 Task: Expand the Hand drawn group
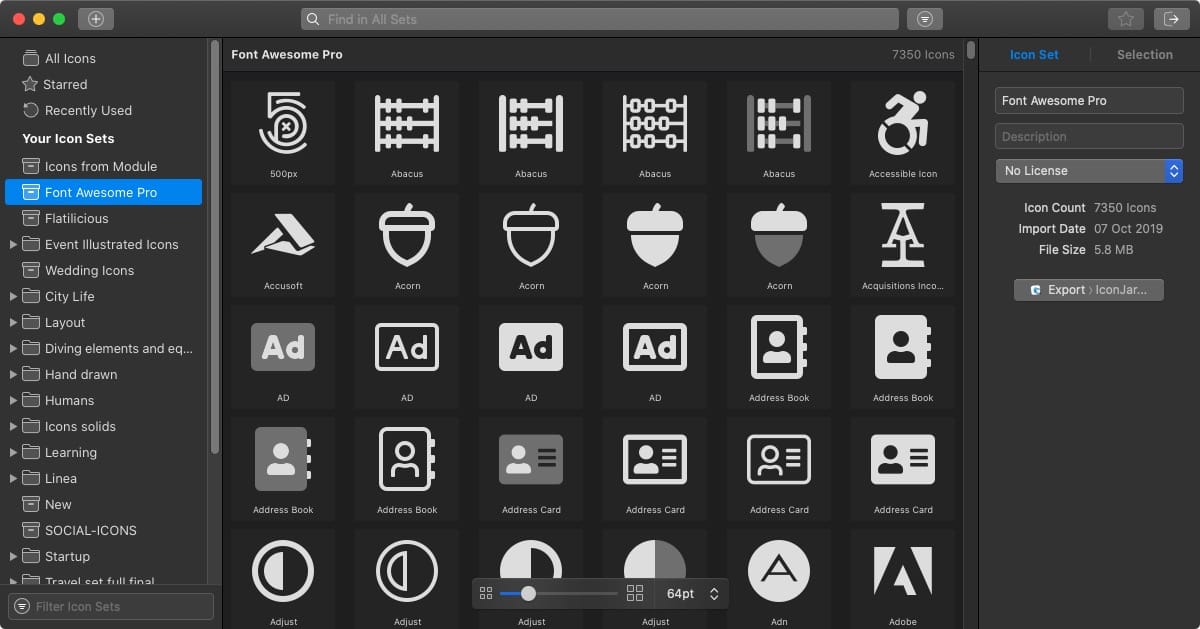point(12,374)
